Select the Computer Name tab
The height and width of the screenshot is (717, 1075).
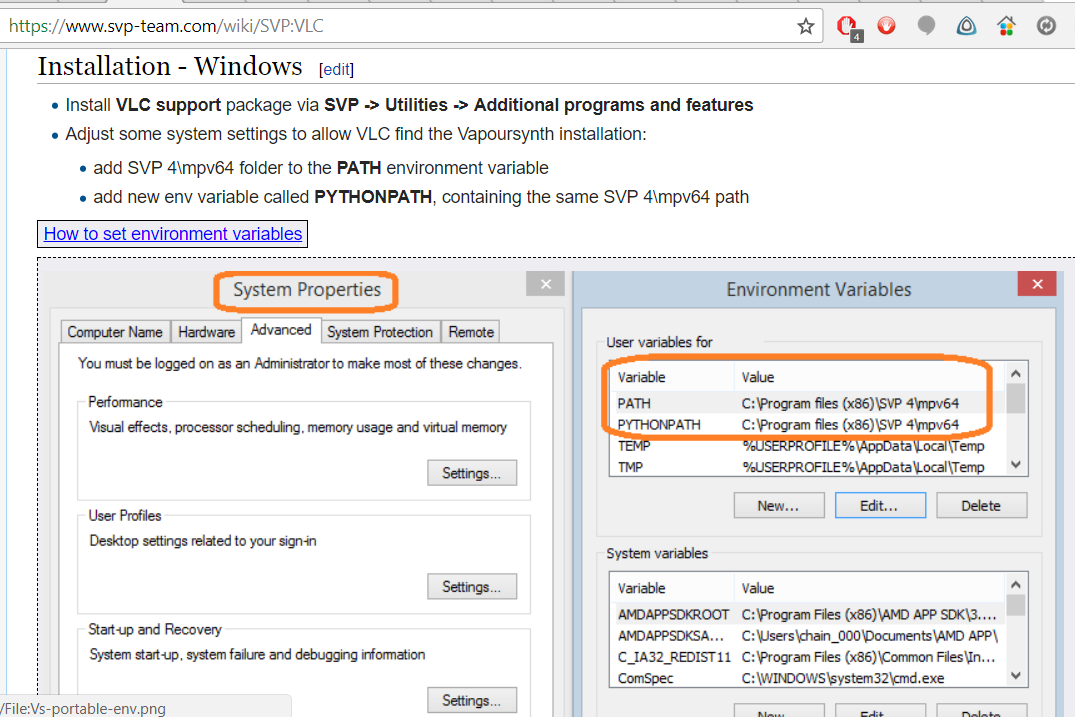pyautogui.click(x=115, y=332)
